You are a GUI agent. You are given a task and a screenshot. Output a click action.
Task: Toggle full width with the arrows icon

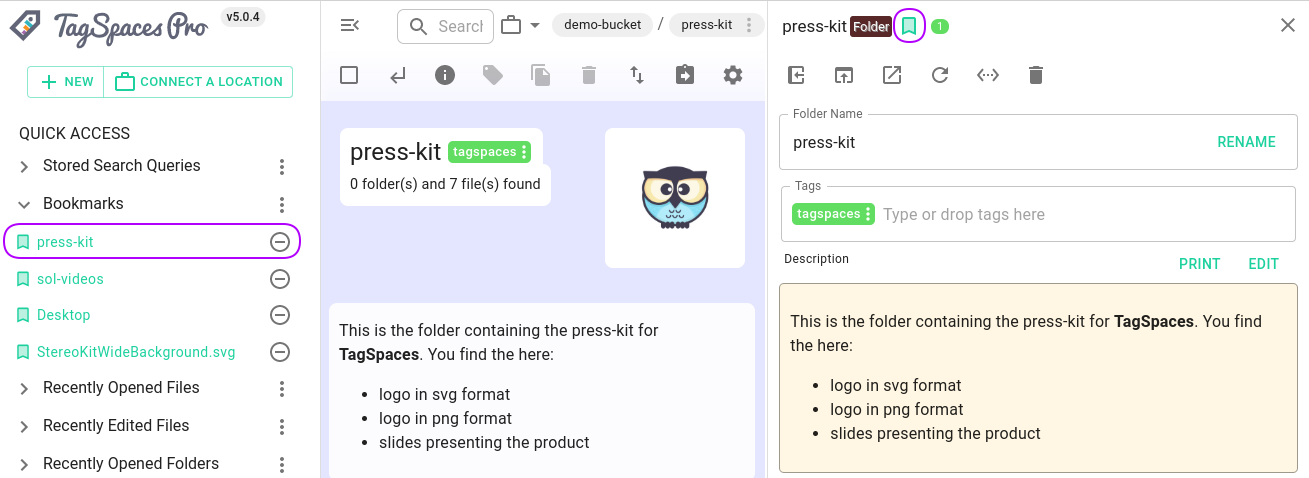pos(988,75)
